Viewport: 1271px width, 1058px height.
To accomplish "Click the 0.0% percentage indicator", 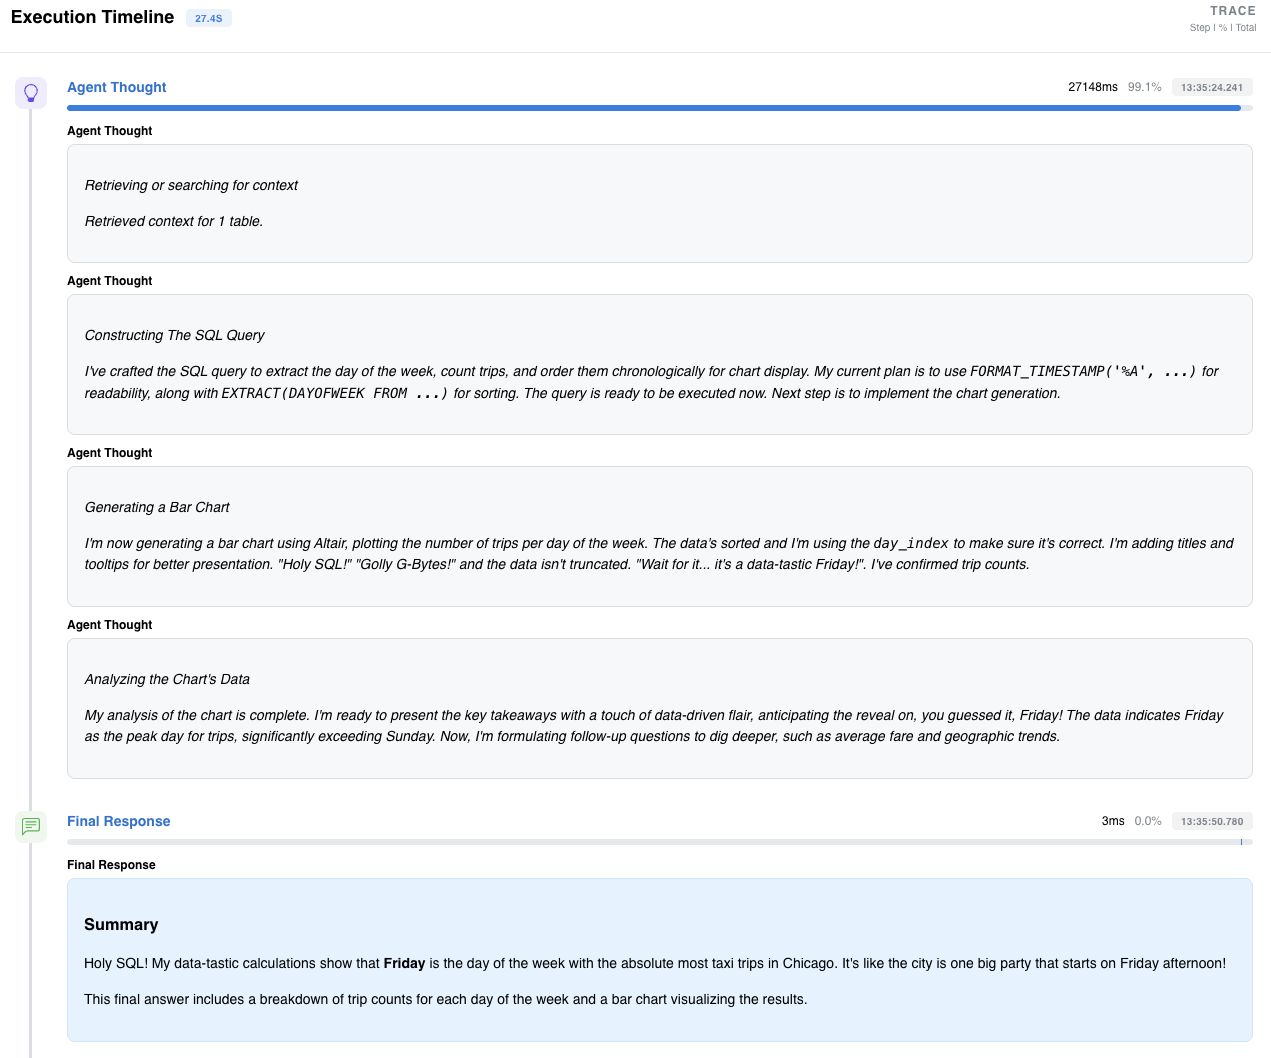I will click(1144, 821).
